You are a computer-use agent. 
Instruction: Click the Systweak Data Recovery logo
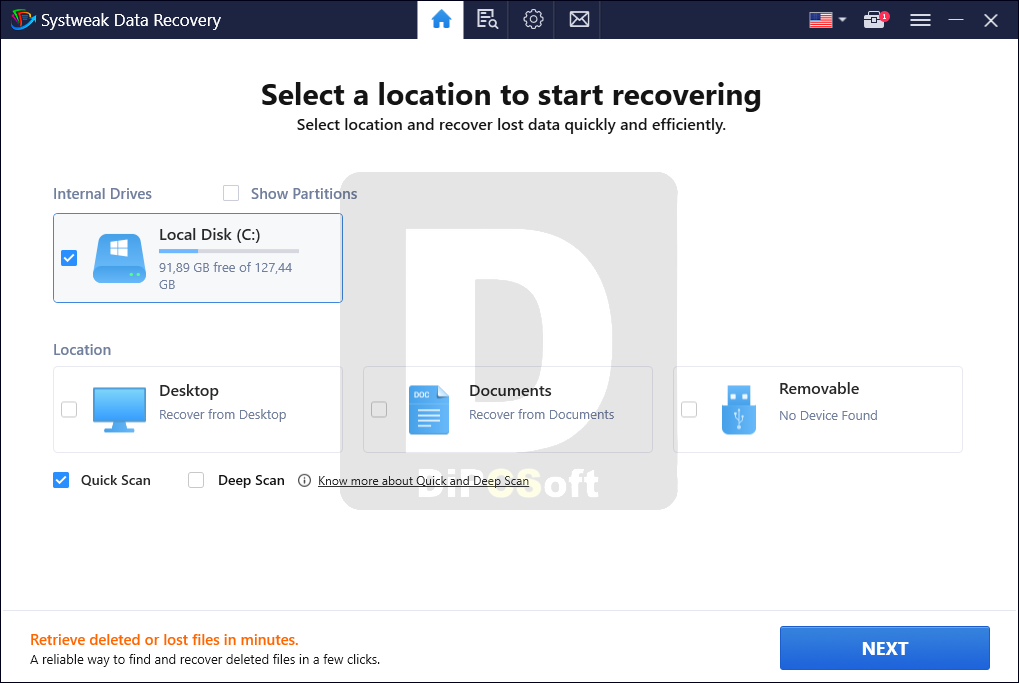click(23, 19)
